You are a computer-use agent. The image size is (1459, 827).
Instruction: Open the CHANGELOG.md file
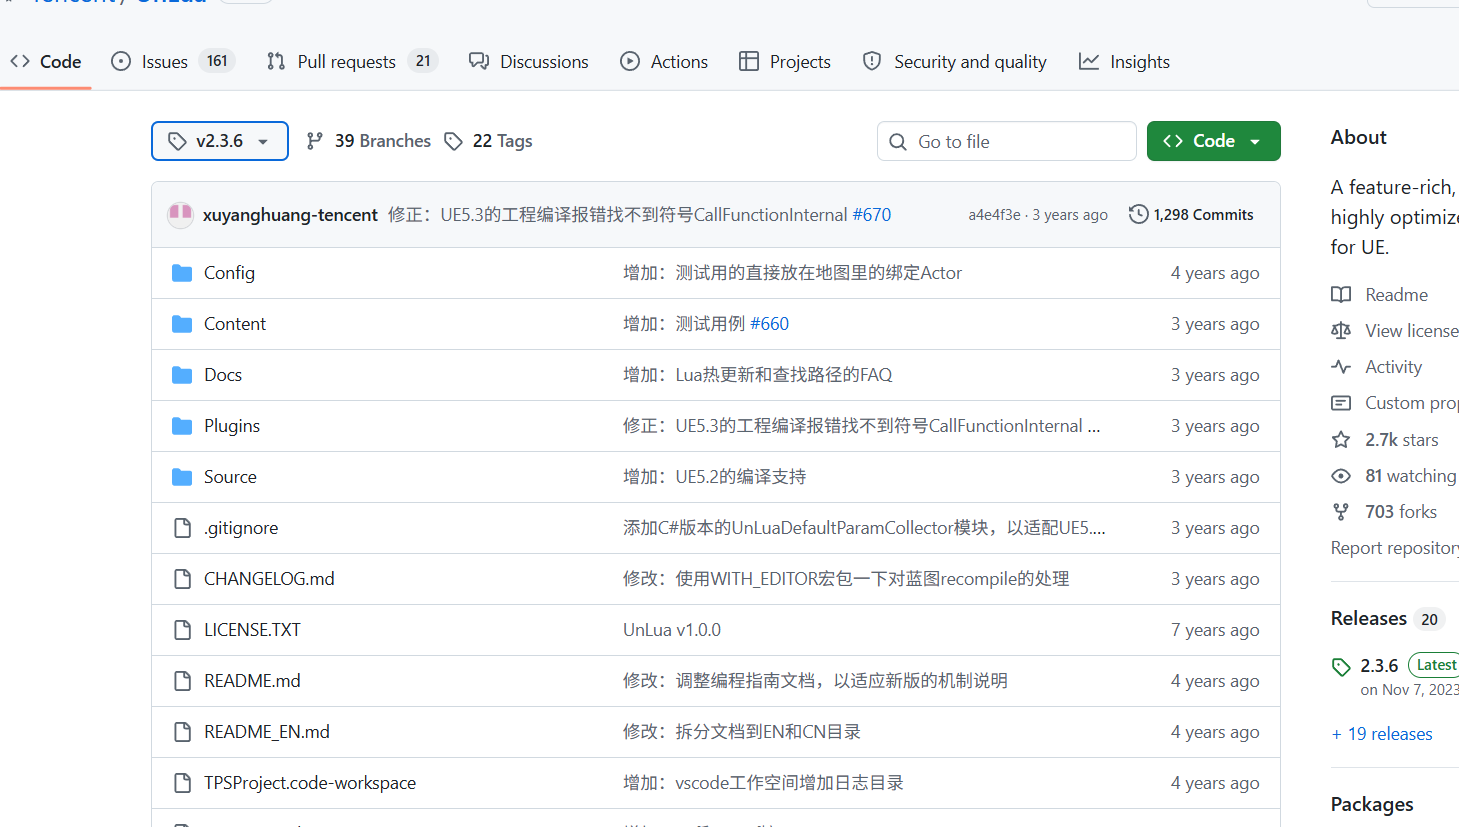tap(269, 579)
